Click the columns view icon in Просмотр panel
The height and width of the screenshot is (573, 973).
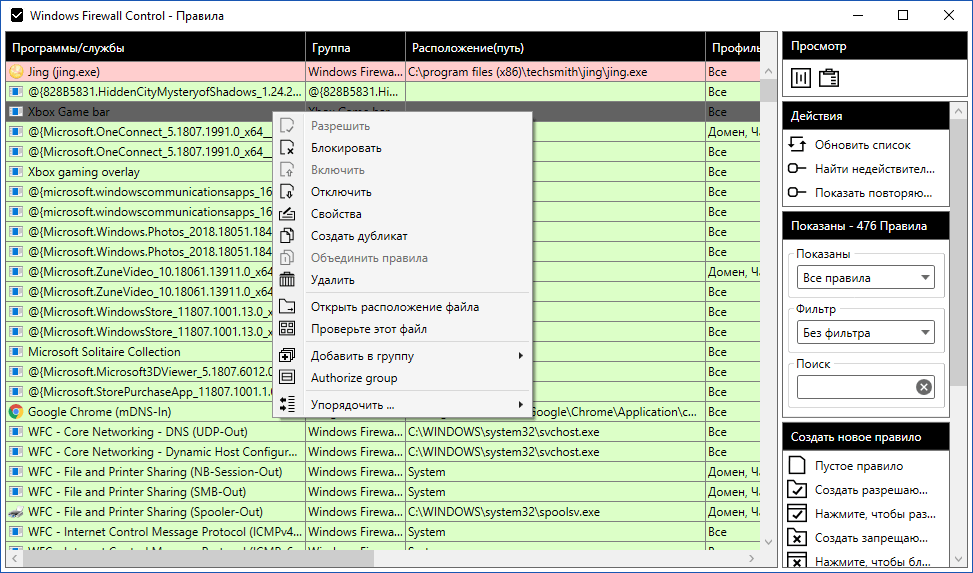(800, 78)
